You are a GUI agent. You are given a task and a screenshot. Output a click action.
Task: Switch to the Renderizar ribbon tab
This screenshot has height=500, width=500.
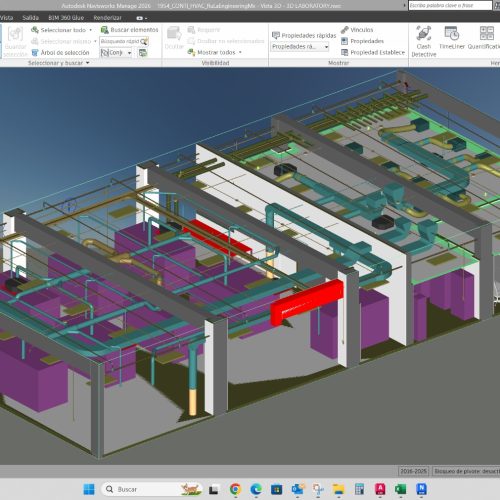point(107,18)
